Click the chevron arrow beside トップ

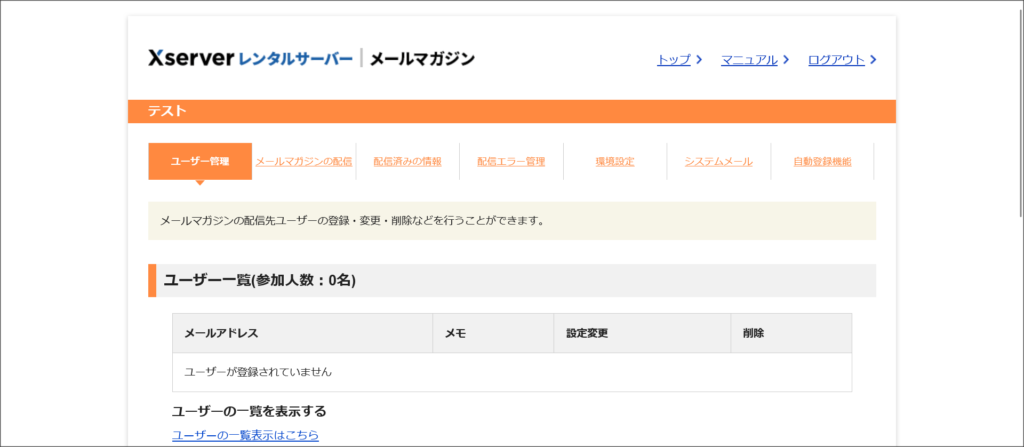[698, 60]
